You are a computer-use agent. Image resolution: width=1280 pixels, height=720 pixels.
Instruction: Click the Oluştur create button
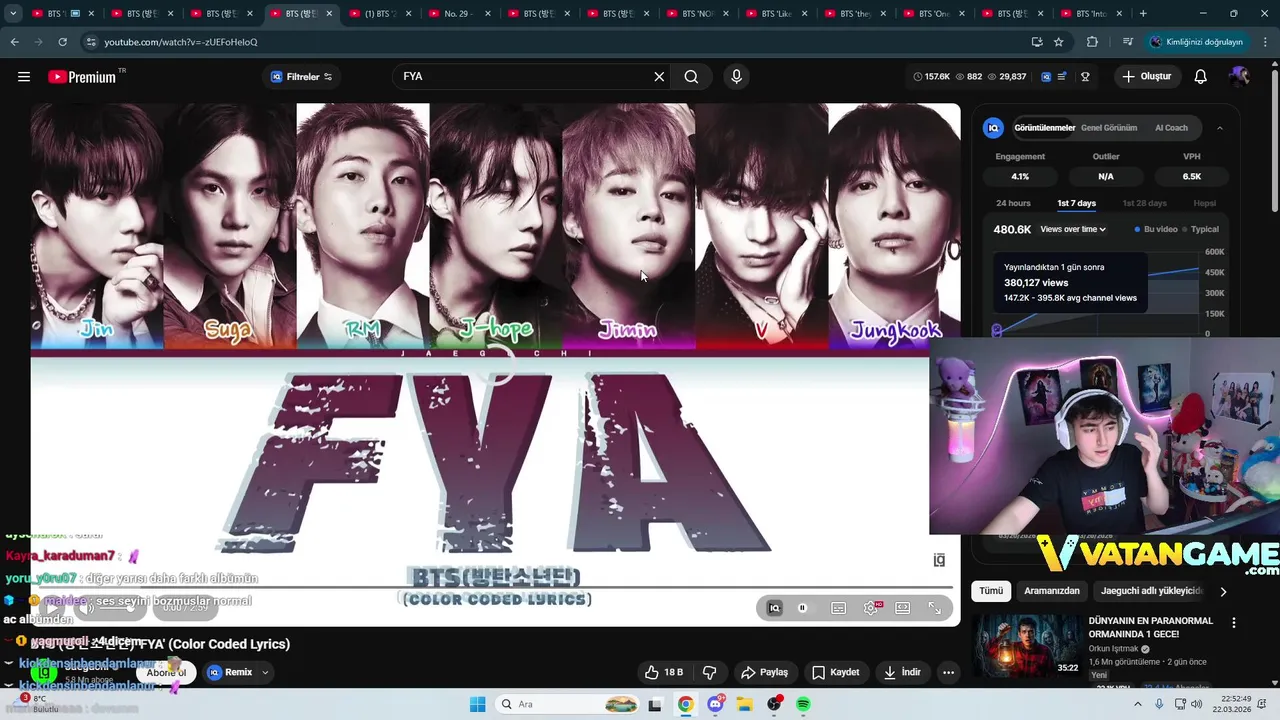tap(1146, 77)
